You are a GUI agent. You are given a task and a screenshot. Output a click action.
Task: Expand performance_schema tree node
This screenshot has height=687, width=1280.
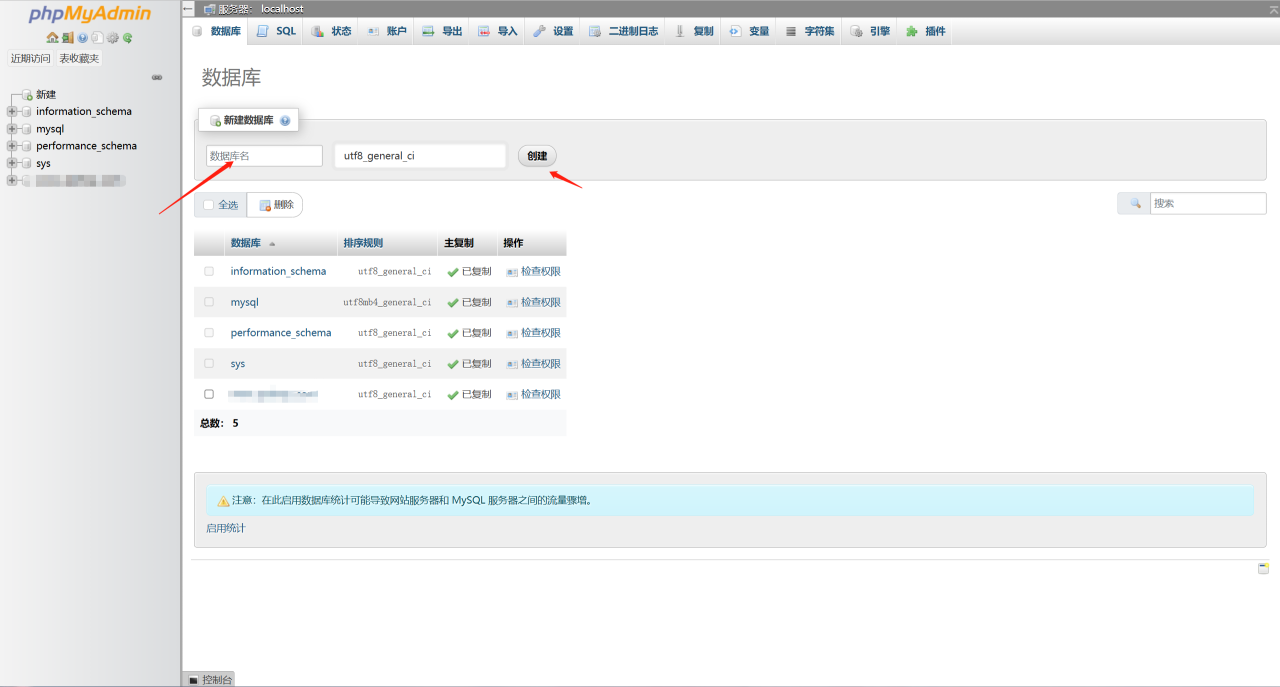click(12, 146)
